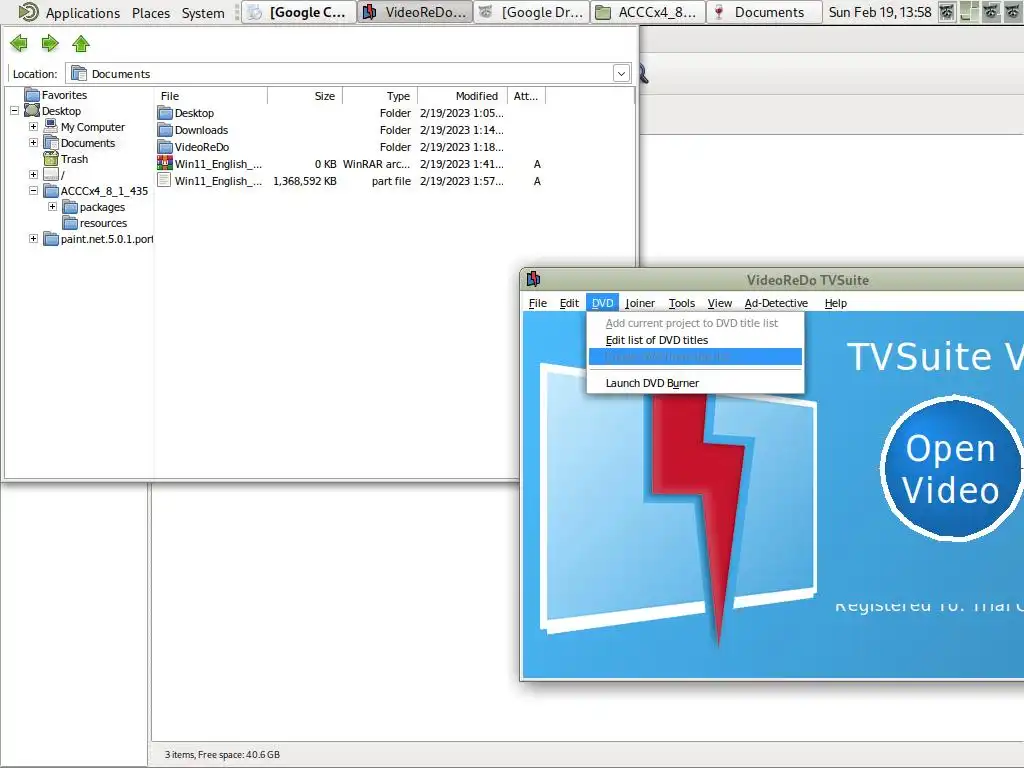Click the first raccoon tray icon
Screen dimensions: 1024x768
[947, 12]
